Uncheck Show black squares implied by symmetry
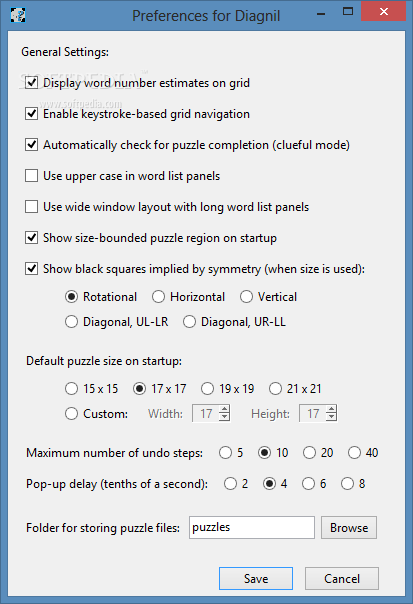The height and width of the screenshot is (604, 413). (x=32, y=269)
